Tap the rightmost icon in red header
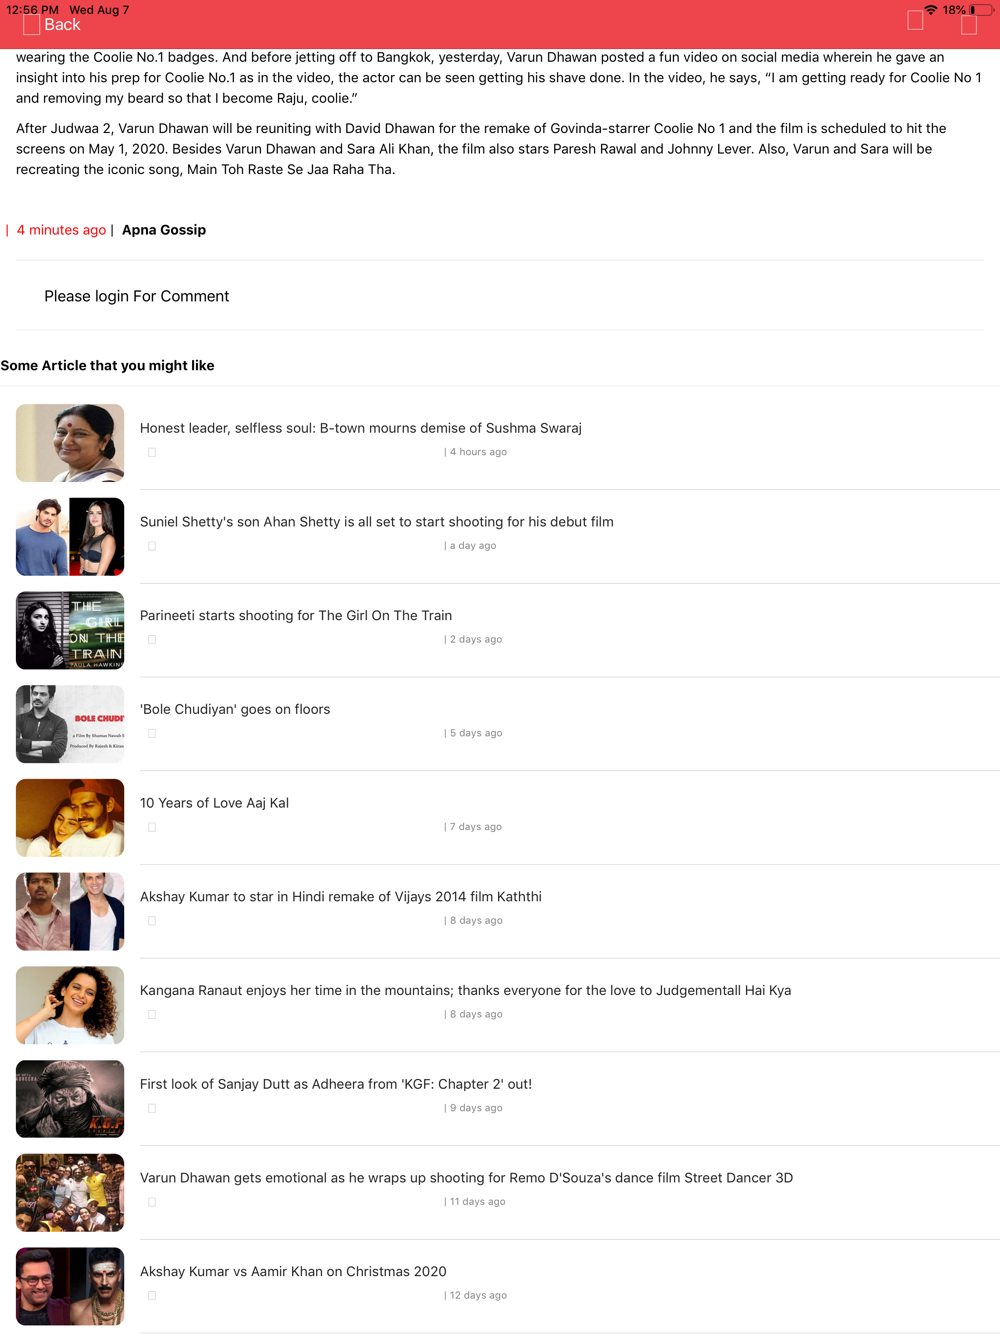 [969, 25]
